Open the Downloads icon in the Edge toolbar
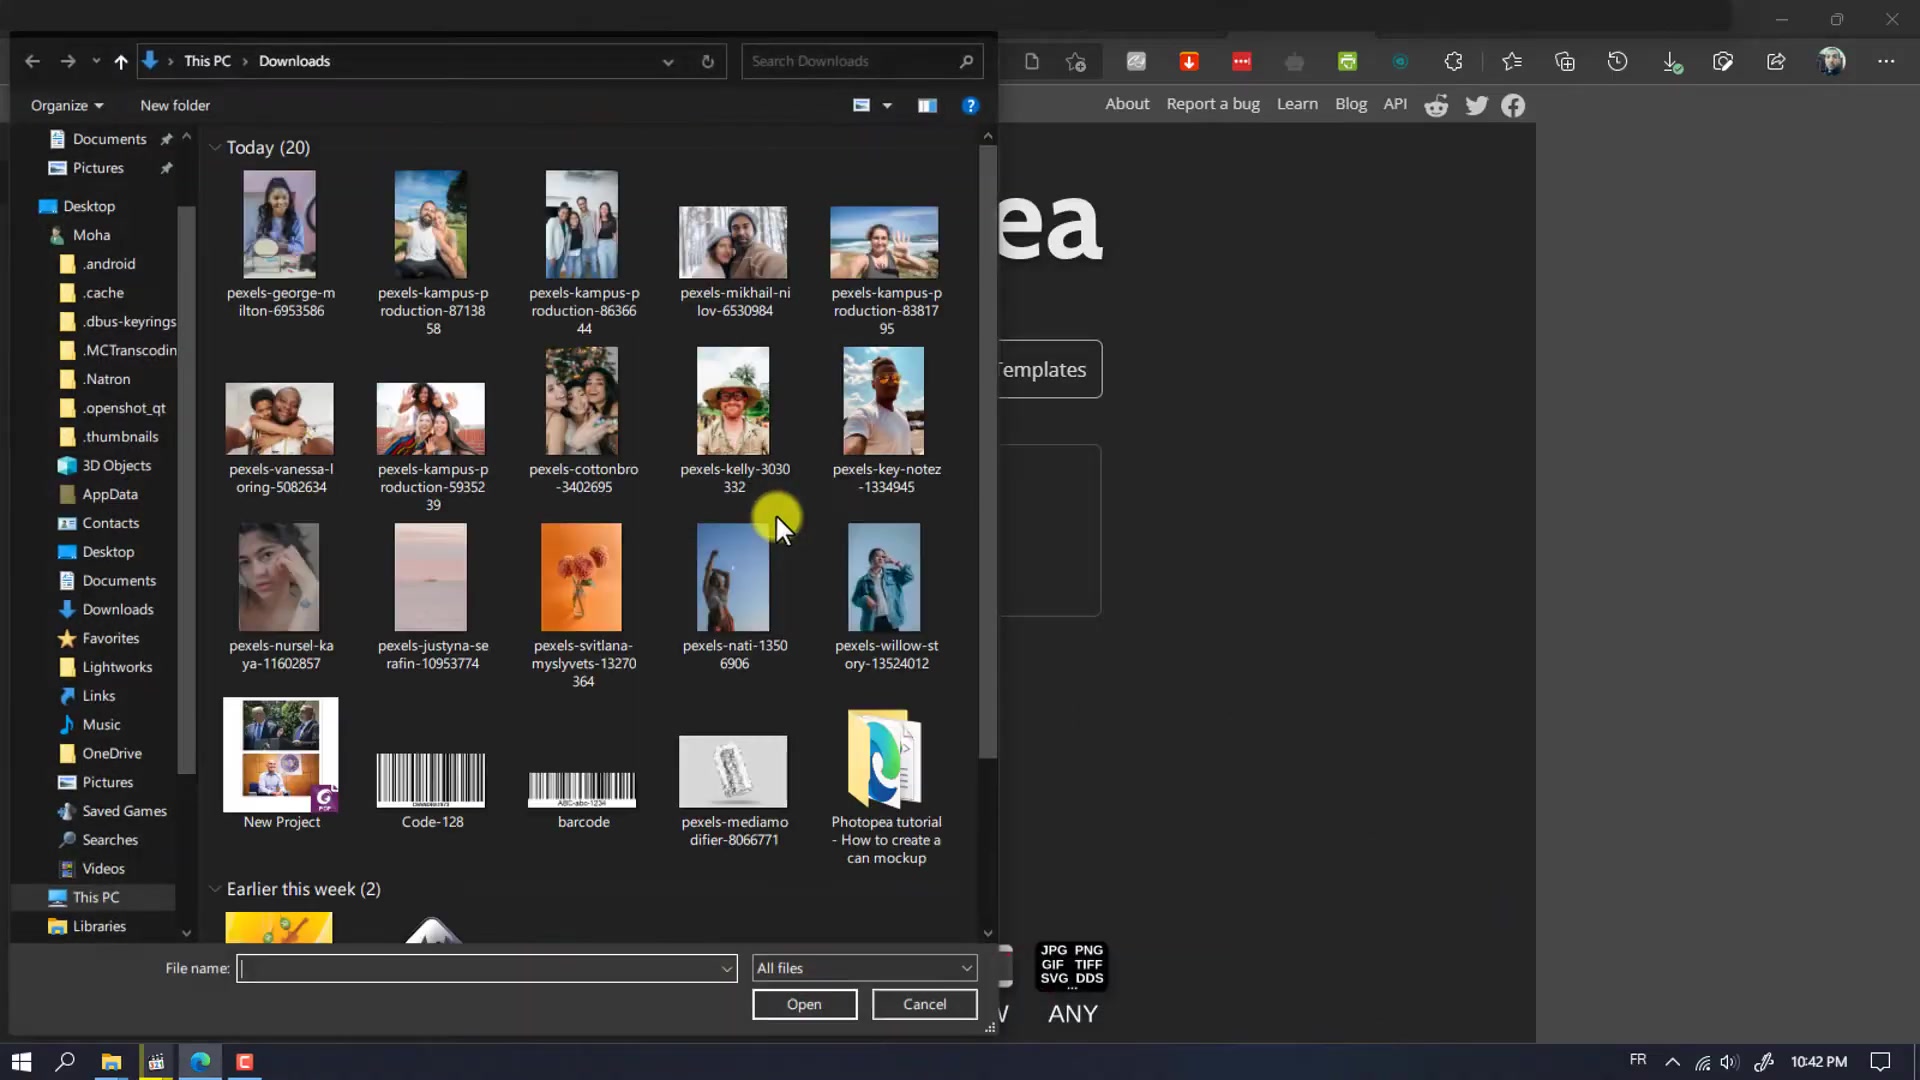This screenshot has height=1080, width=1920. click(1670, 61)
